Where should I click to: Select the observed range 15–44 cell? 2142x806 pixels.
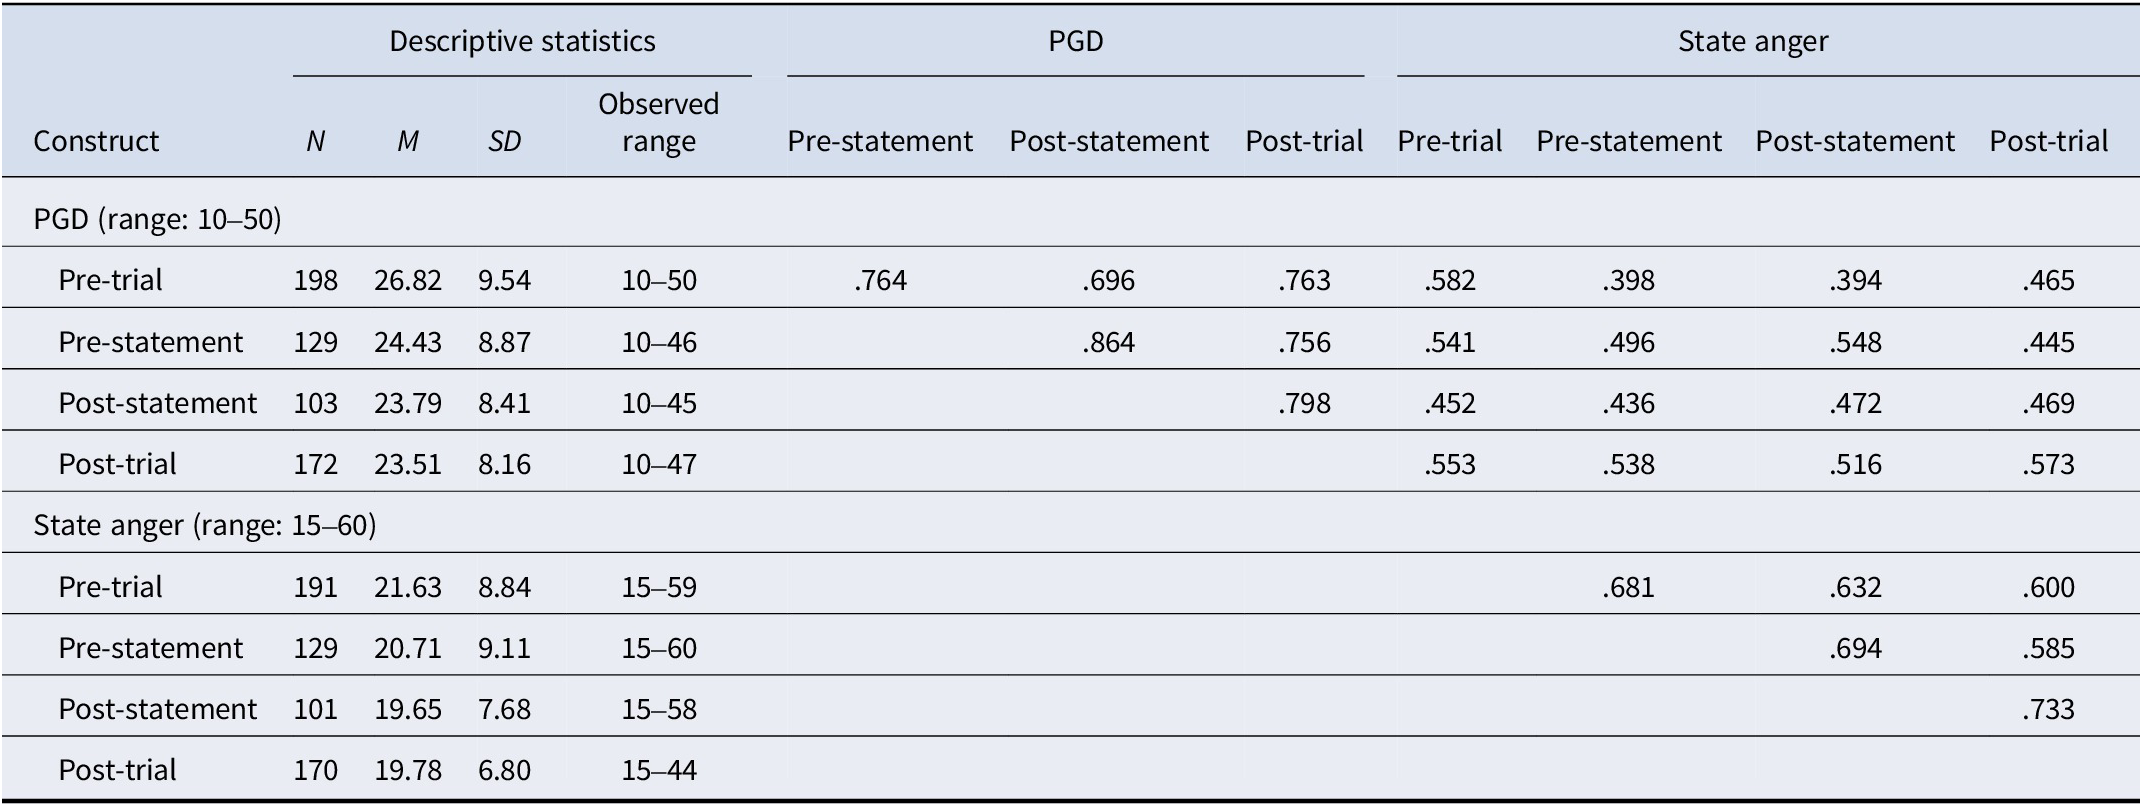[659, 770]
